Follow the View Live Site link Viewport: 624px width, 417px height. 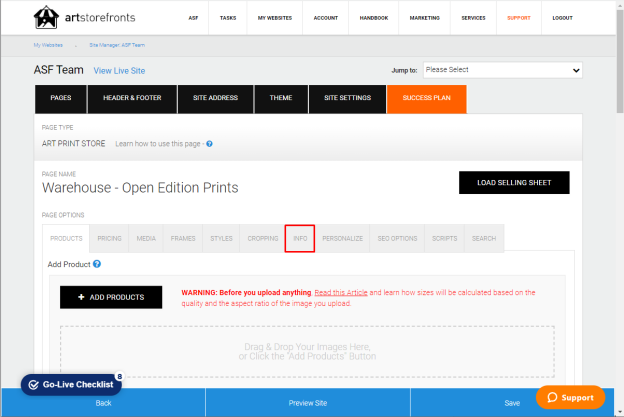pos(119,71)
